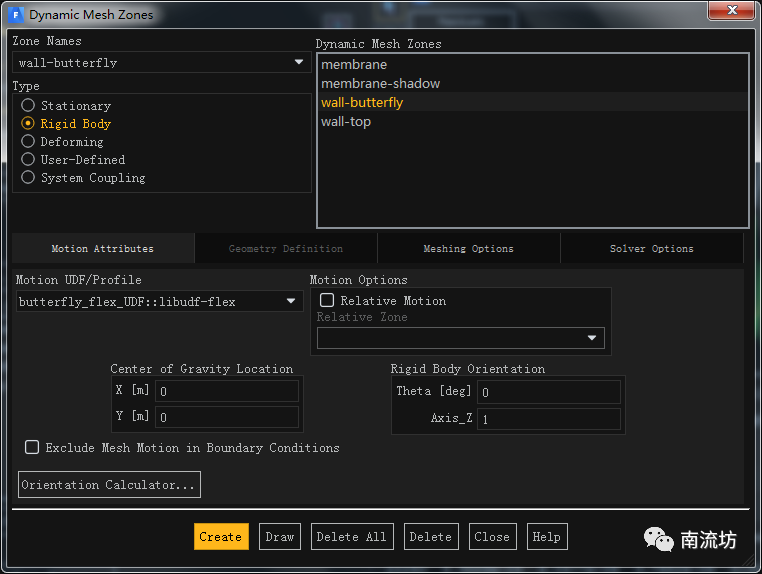This screenshot has width=762, height=574.
Task: Enable the Relative Motion checkbox
Action: click(327, 301)
